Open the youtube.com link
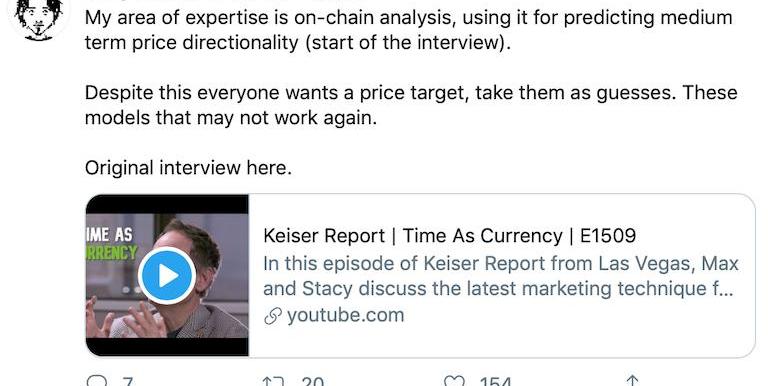The width and height of the screenshot is (768, 386). (345, 315)
